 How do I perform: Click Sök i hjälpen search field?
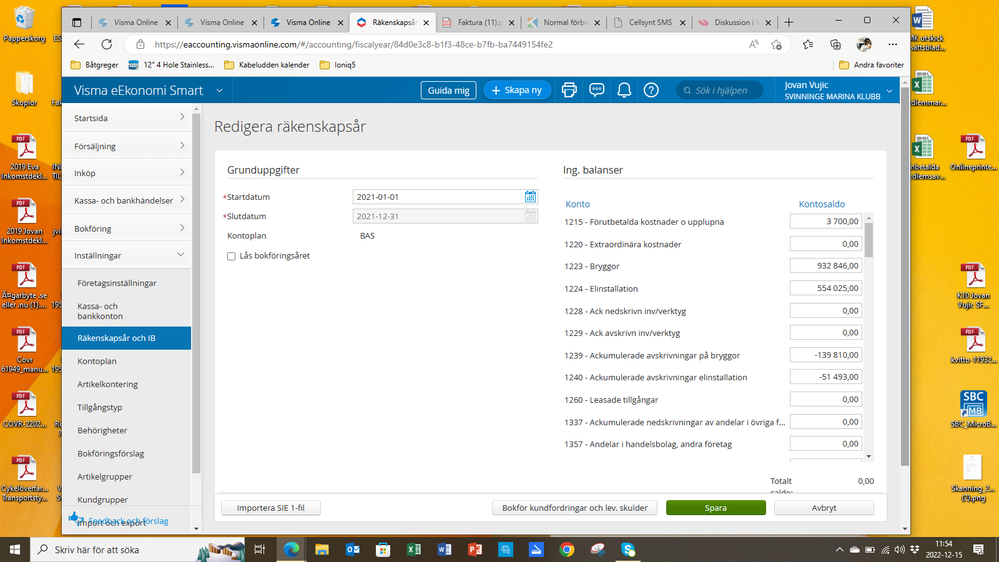pyautogui.click(x=720, y=90)
